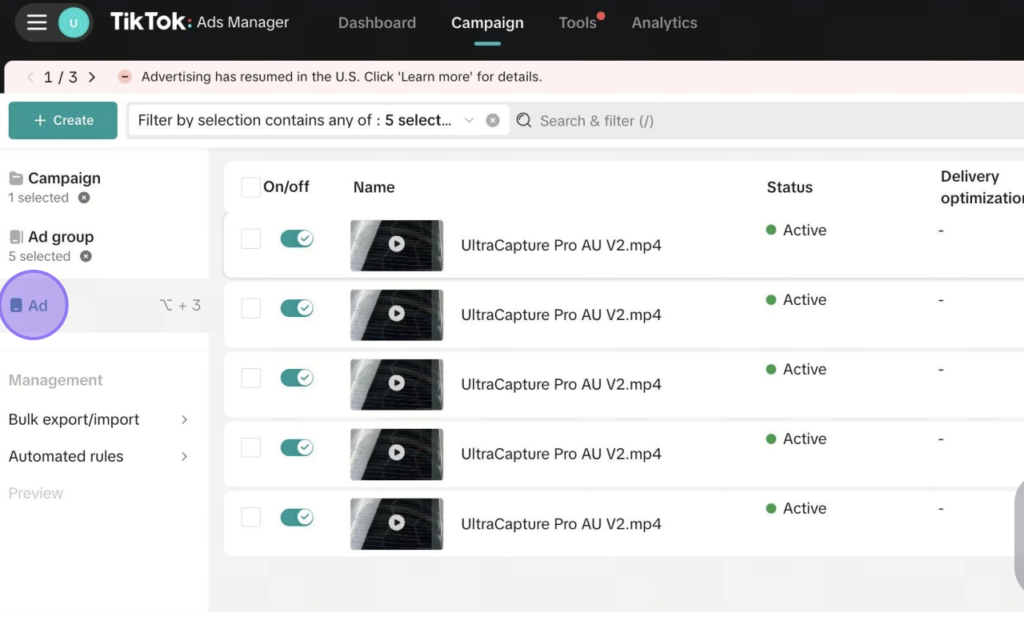1024x621 pixels.
Task: Turn off the first ad's toggle
Action: pyautogui.click(x=297, y=239)
